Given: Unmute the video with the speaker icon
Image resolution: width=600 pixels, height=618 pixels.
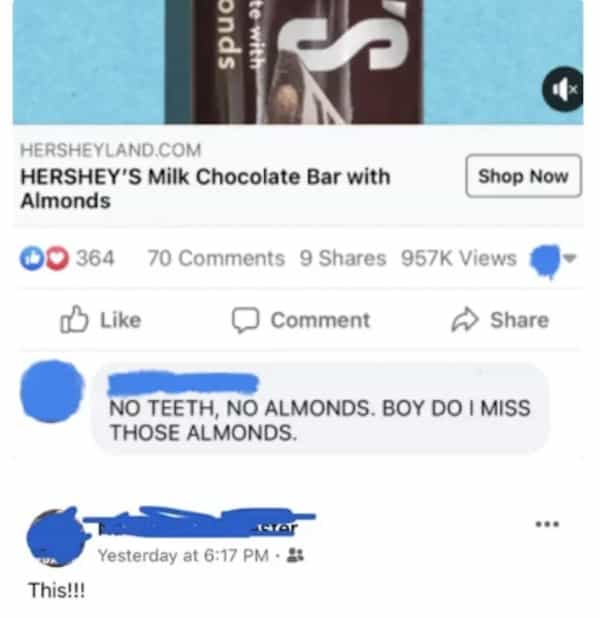Looking at the screenshot, I should 563,90.
